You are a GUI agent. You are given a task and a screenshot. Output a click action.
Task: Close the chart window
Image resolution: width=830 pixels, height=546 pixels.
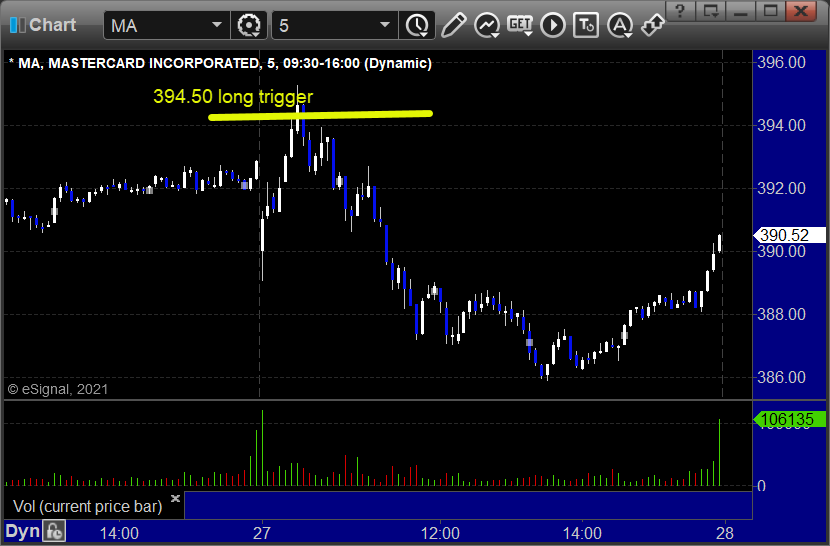pyautogui.click(x=801, y=11)
